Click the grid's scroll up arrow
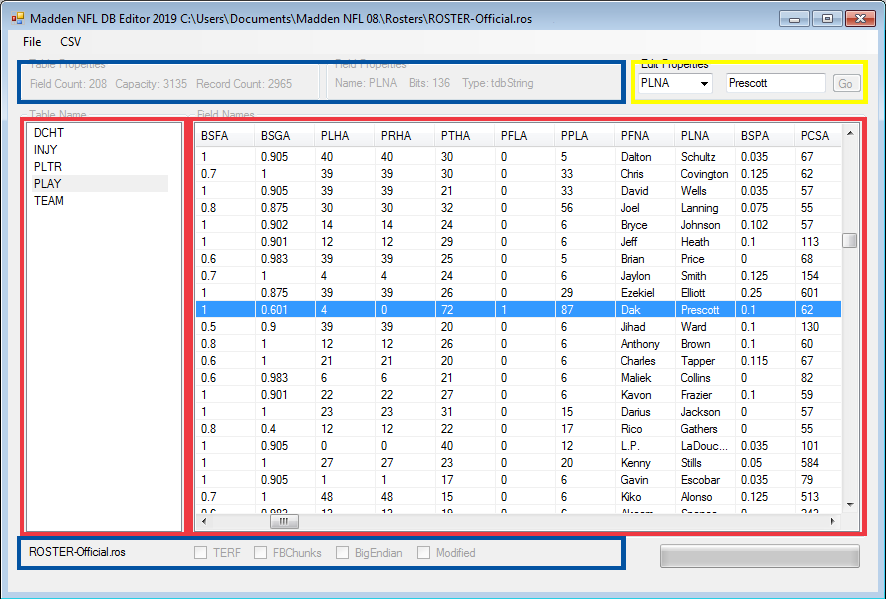The width and height of the screenshot is (886, 599). point(850,133)
